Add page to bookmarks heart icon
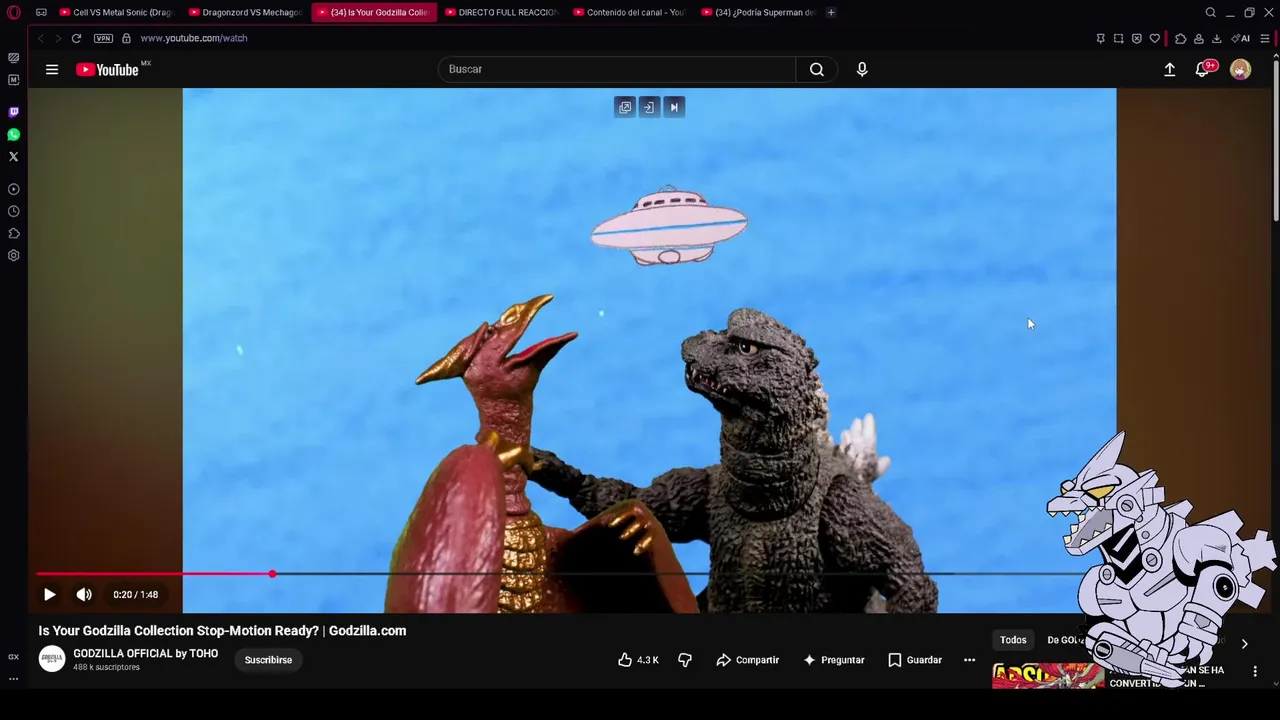This screenshot has height=720, width=1280. click(1154, 38)
